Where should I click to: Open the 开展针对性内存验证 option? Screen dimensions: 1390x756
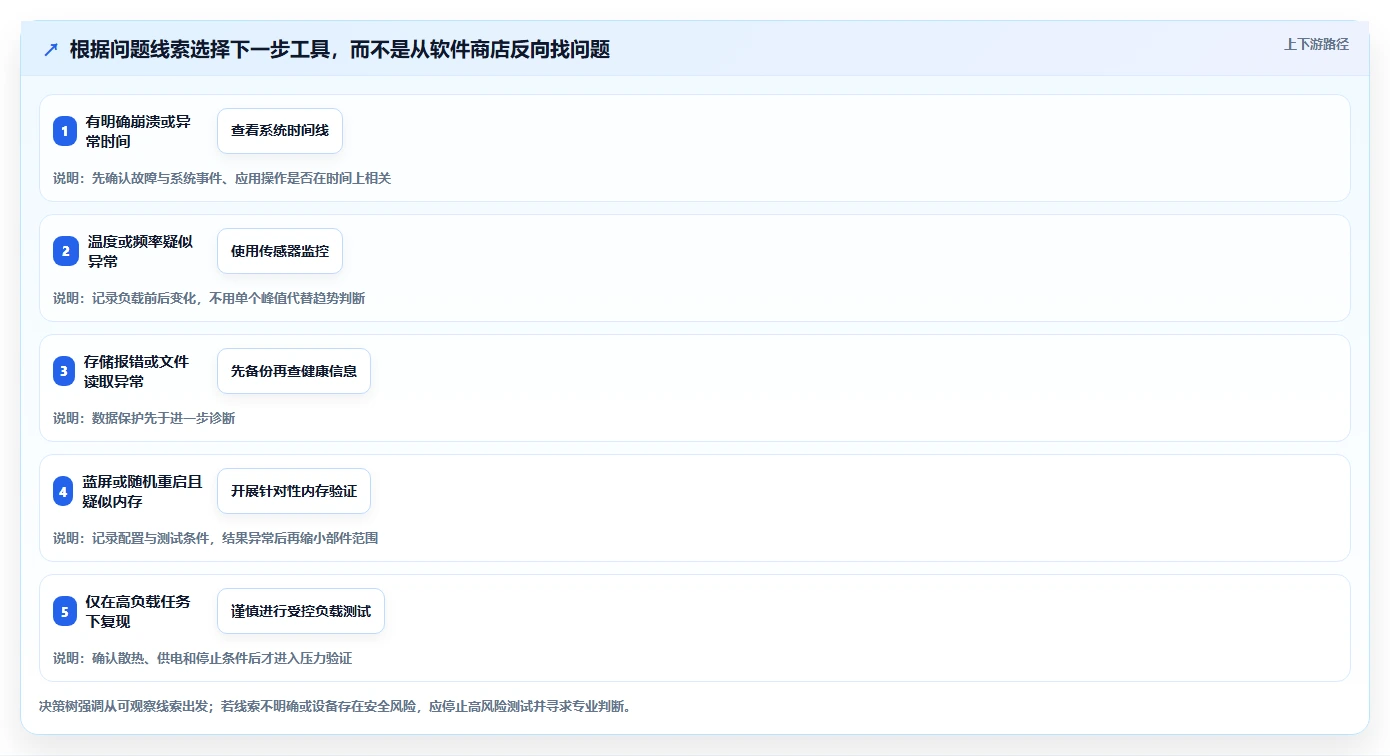[x=294, y=491]
